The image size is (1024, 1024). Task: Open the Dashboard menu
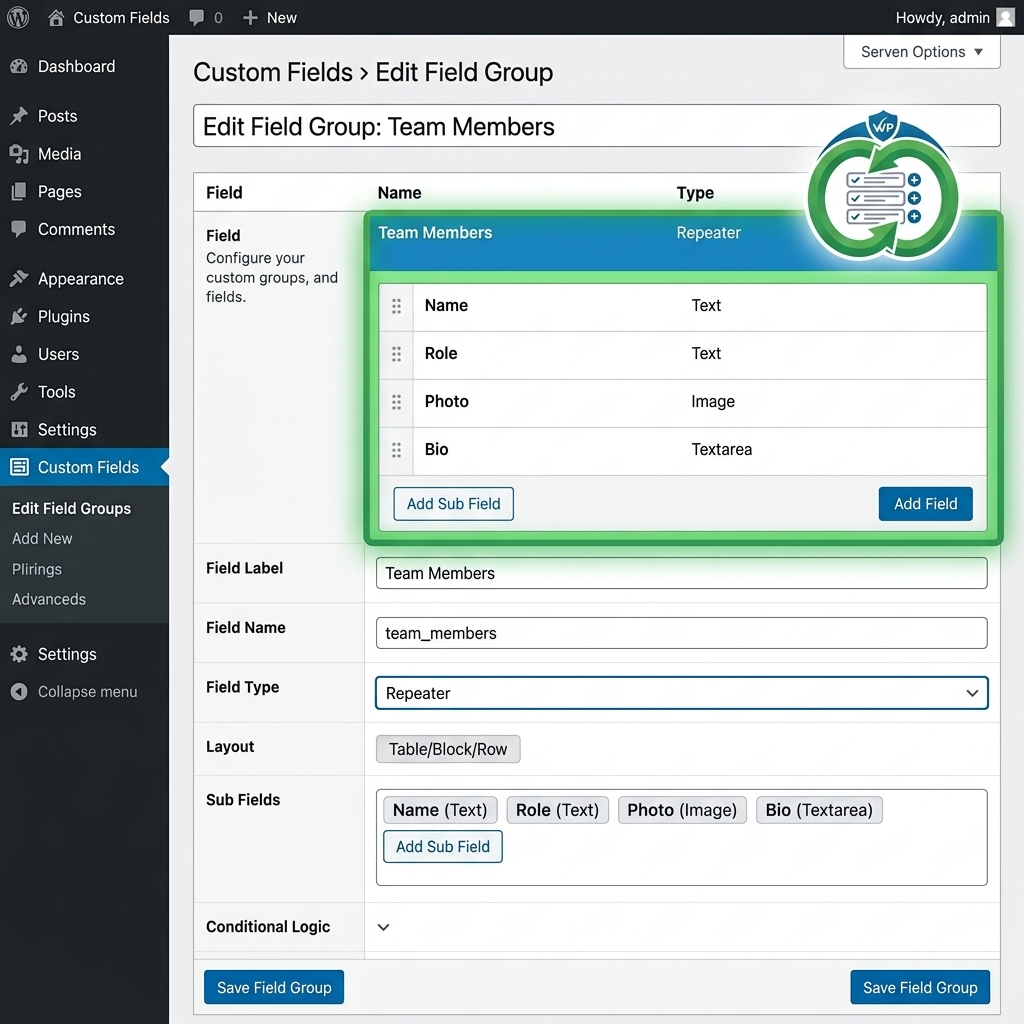click(x=76, y=67)
